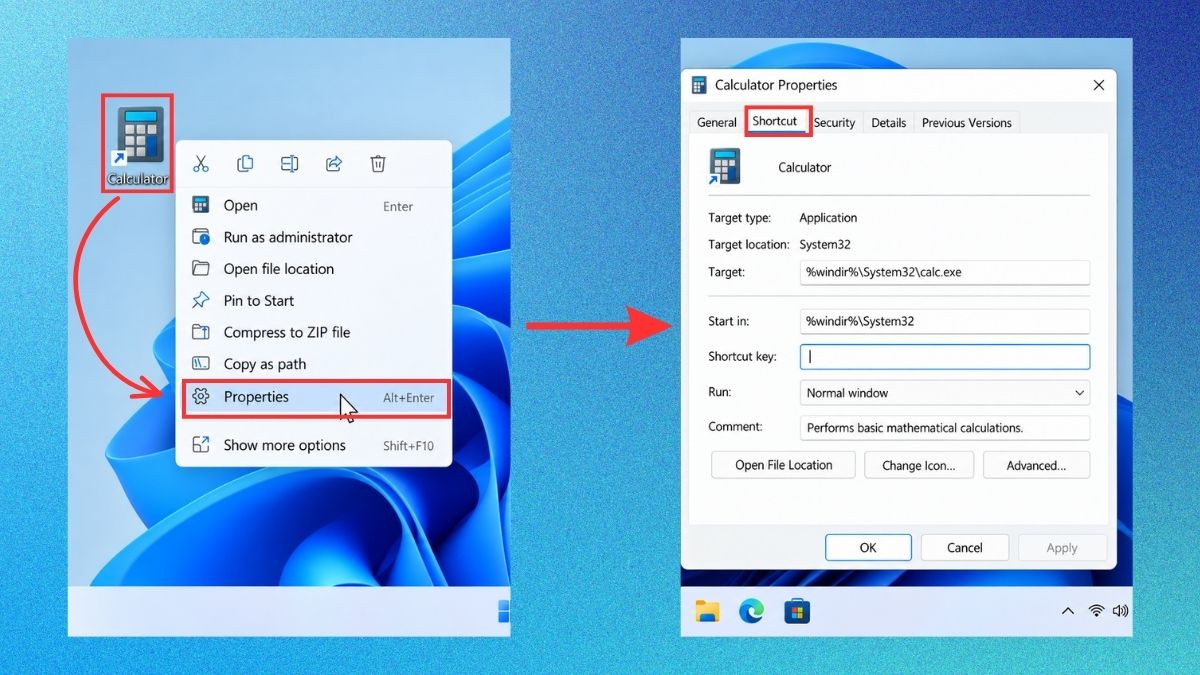Choose Open from the context menu
The image size is (1200, 675).
[x=314, y=205]
